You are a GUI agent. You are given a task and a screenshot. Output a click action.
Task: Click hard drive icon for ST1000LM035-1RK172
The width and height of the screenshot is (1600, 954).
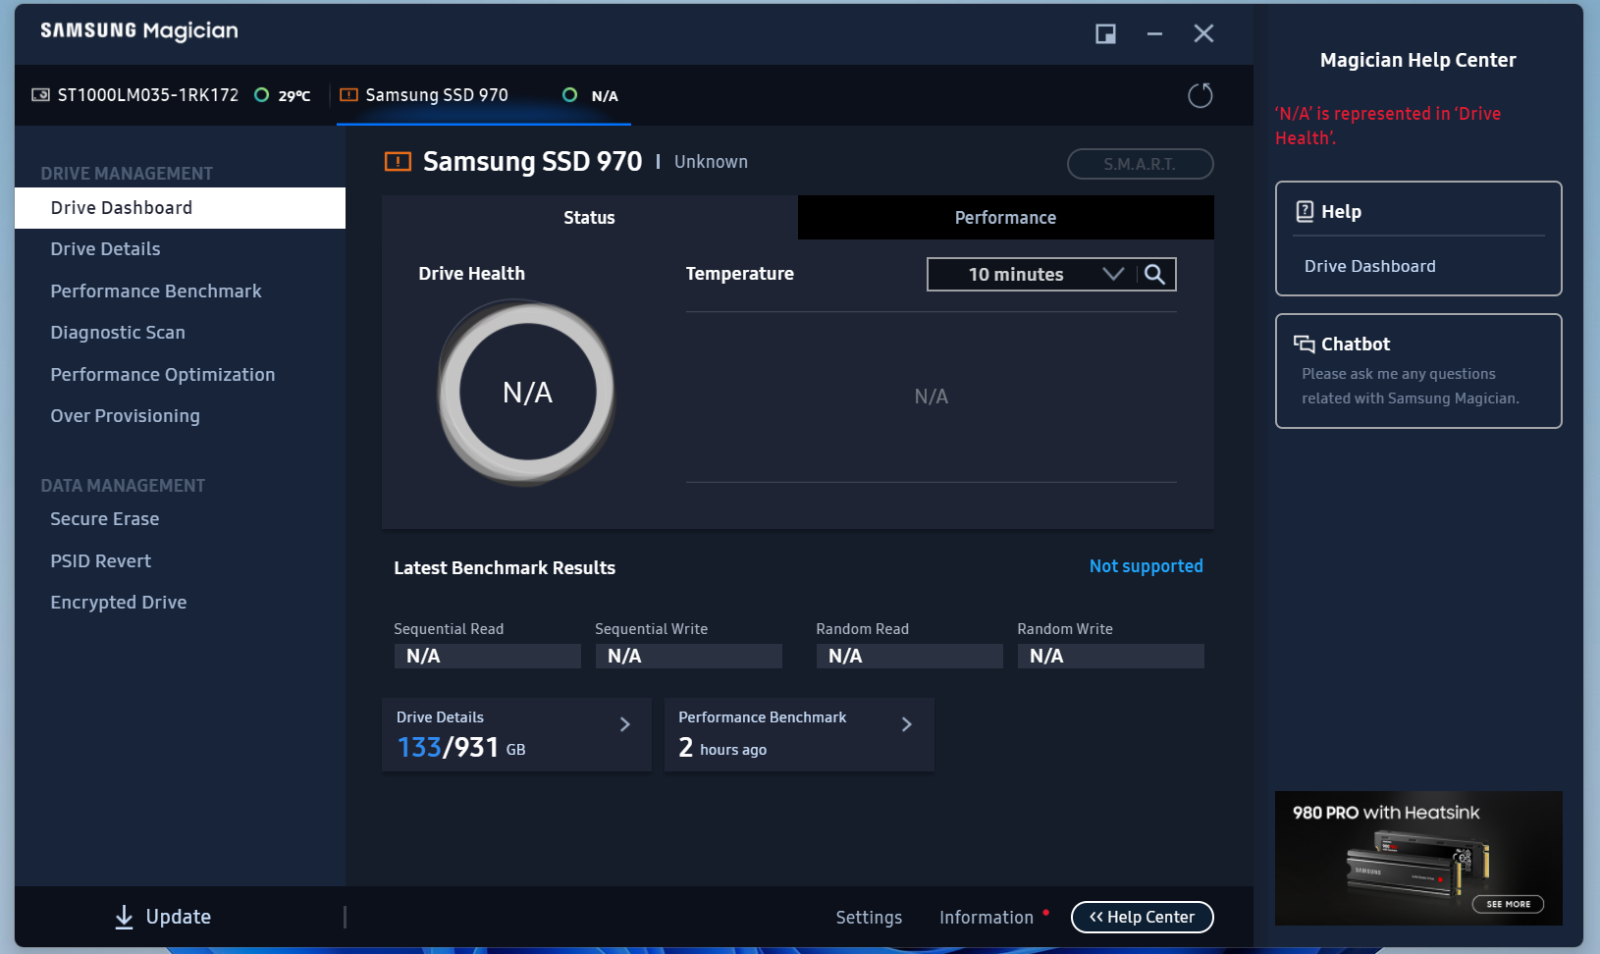41,95
